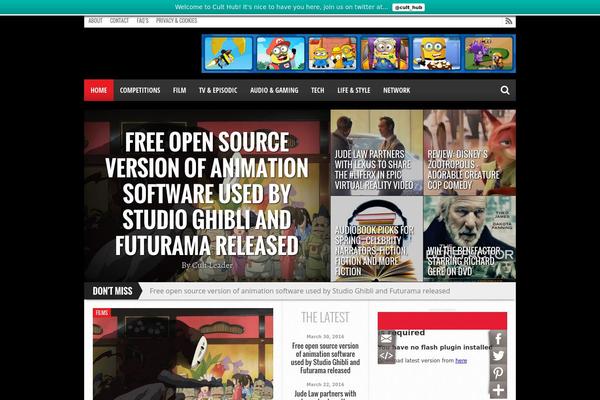The width and height of the screenshot is (600, 400).
Task: Share via the Pinterest icon
Action: (x=498, y=373)
